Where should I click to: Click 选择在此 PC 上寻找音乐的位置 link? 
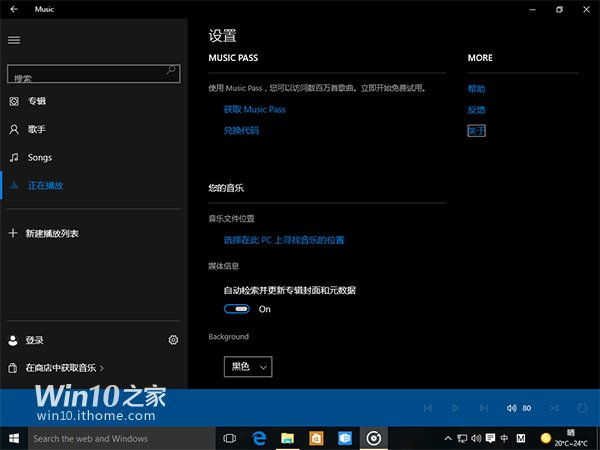click(284, 240)
